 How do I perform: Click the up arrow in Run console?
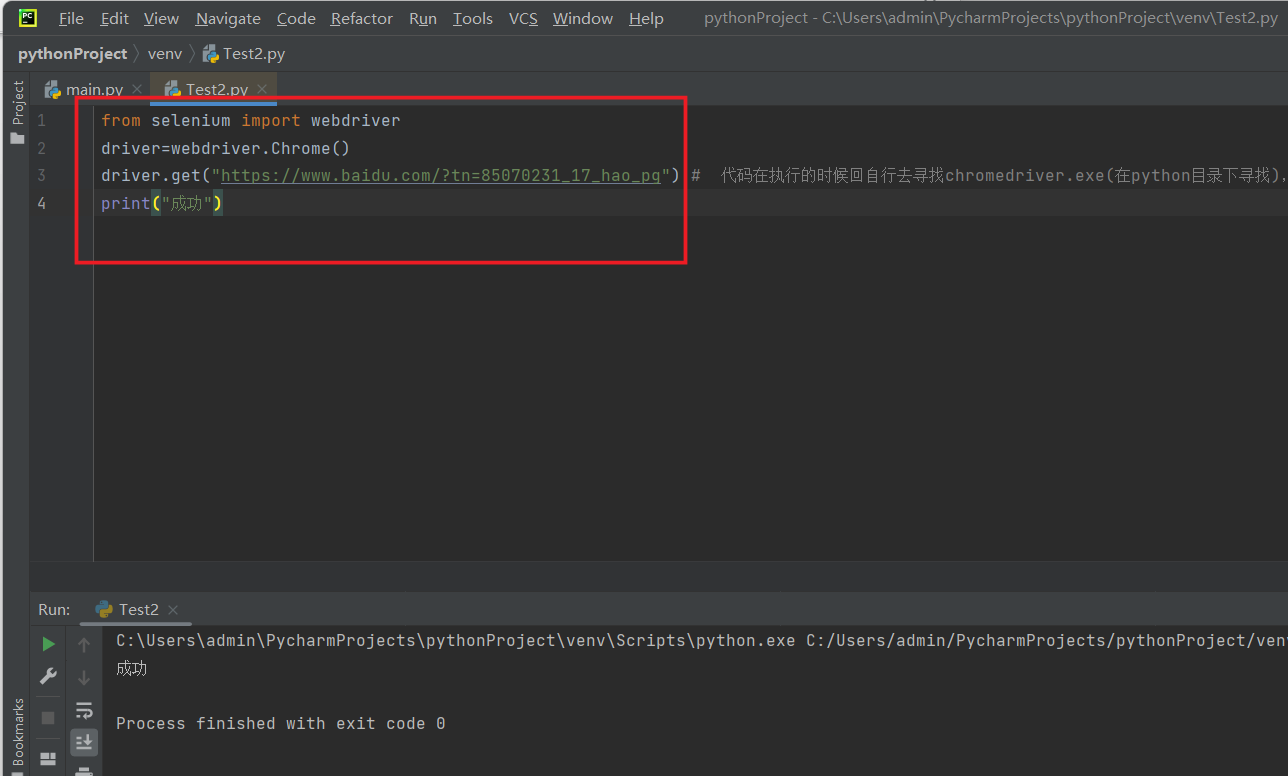(x=84, y=645)
